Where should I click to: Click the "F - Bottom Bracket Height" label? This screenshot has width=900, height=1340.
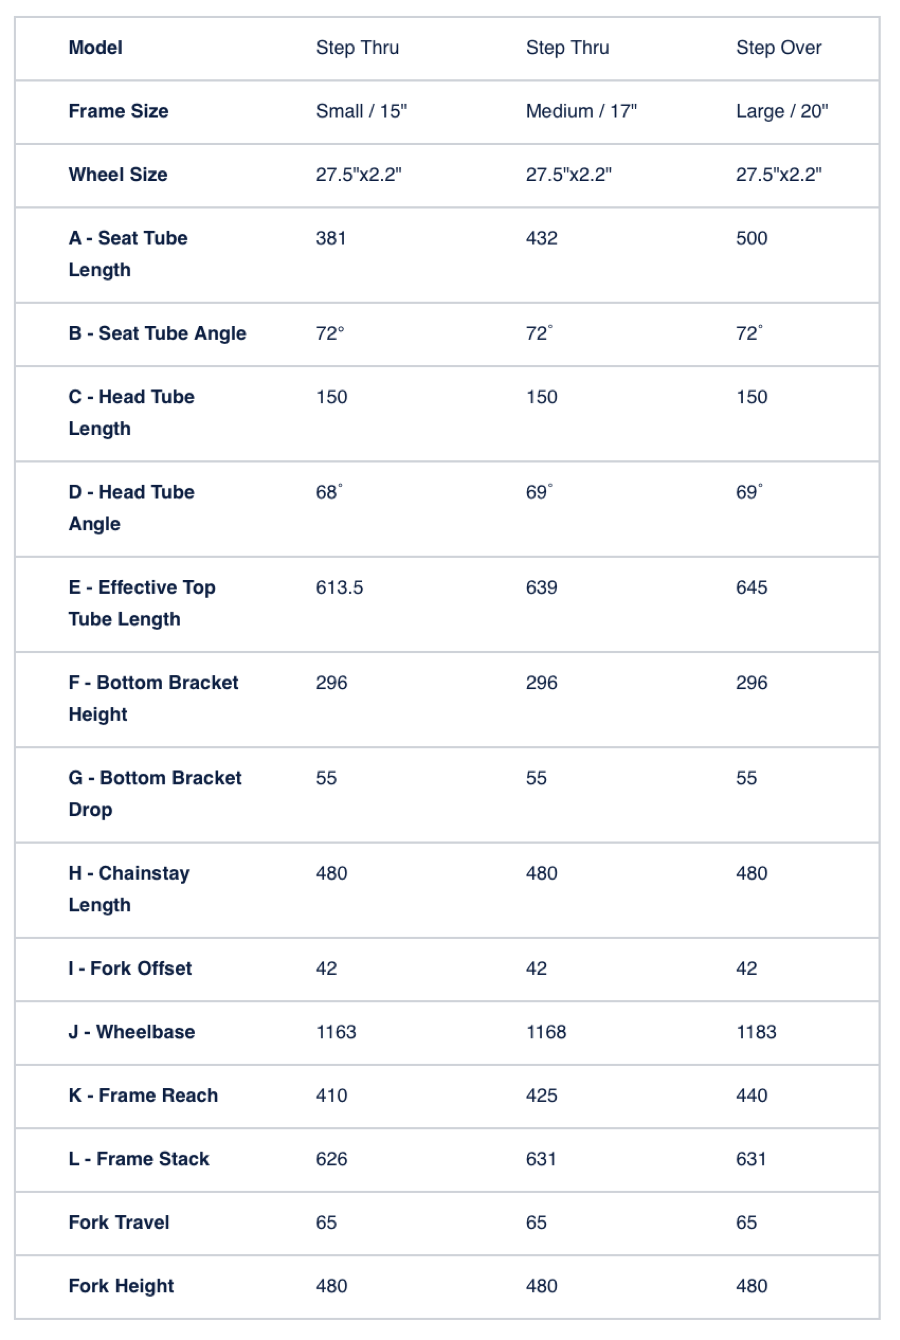tap(153, 698)
